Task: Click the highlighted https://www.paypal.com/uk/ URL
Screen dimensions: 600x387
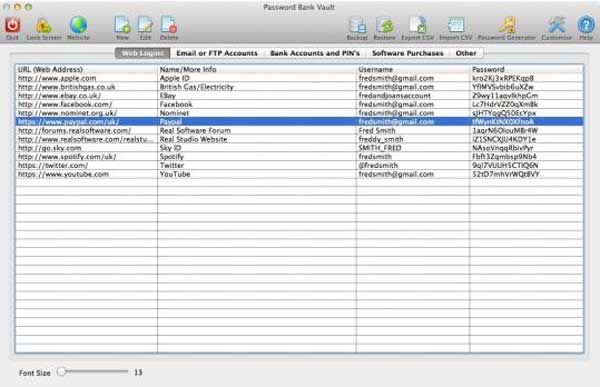Action: (69, 122)
